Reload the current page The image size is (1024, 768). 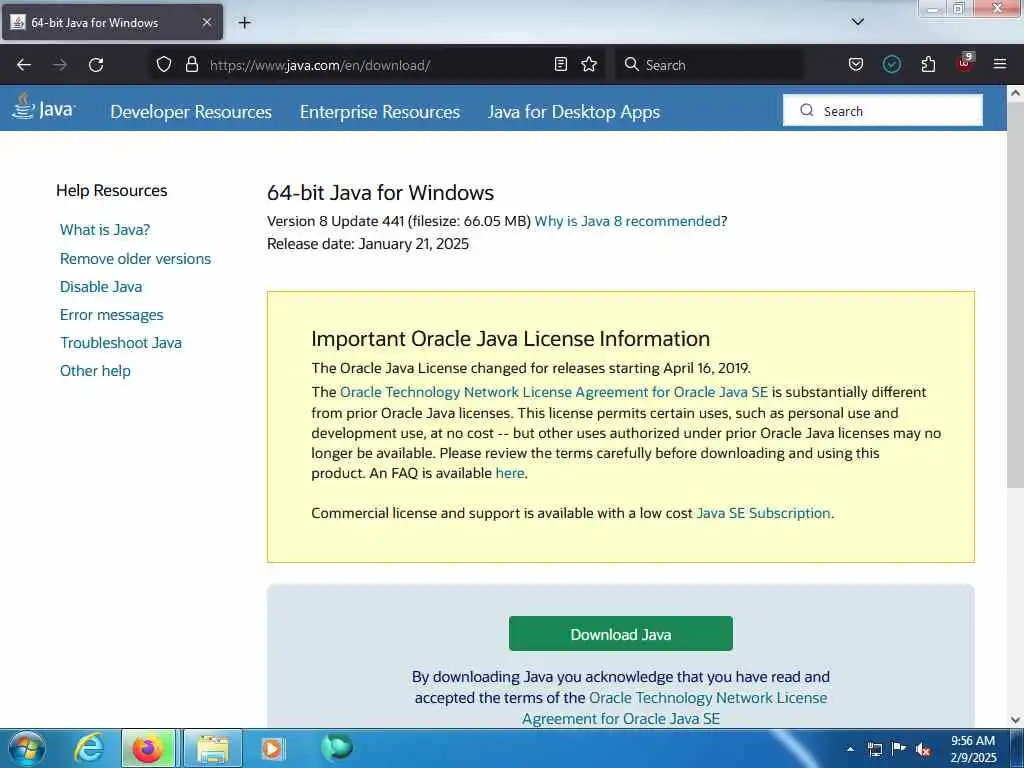click(96, 65)
